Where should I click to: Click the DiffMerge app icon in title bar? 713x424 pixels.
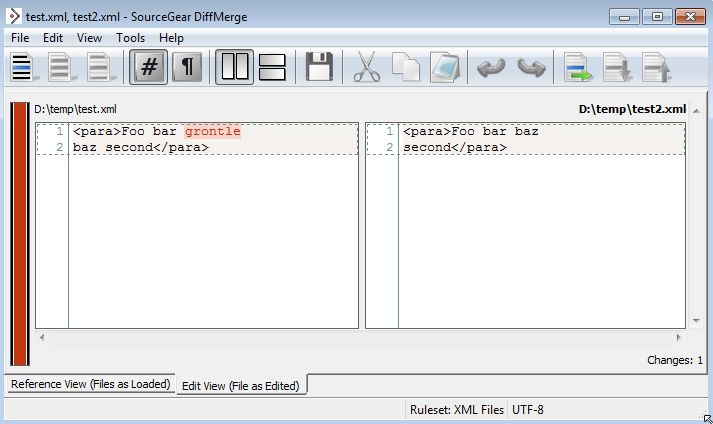pyautogui.click(x=14, y=16)
